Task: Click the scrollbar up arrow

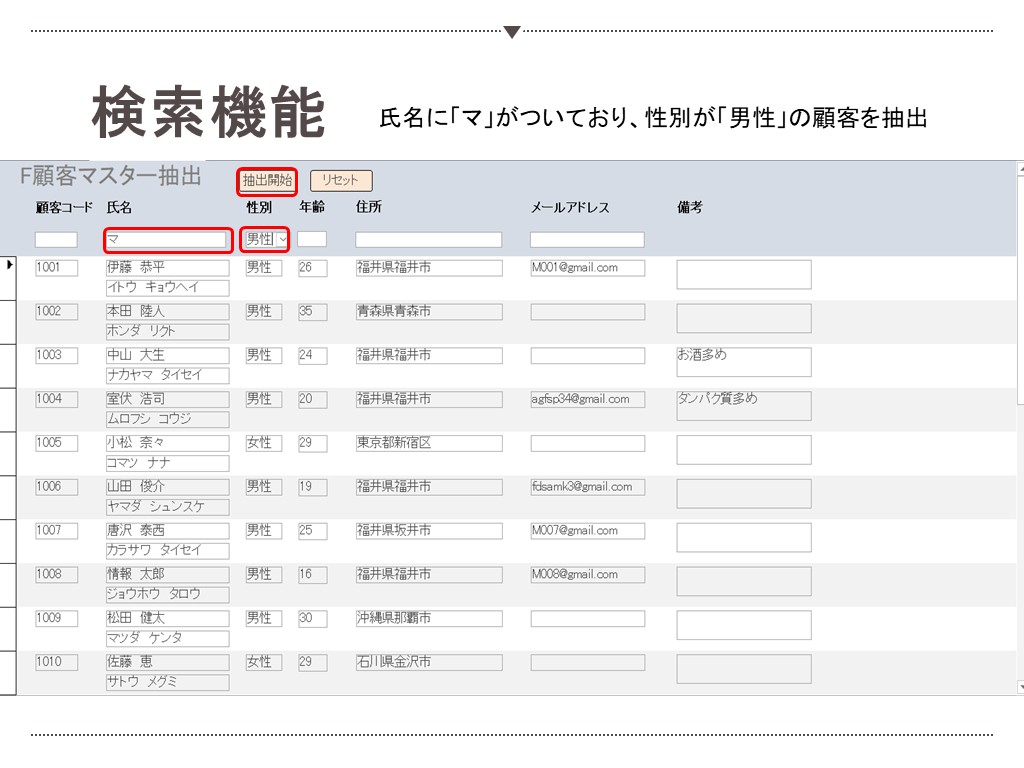Action: [x=1019, y=168]
